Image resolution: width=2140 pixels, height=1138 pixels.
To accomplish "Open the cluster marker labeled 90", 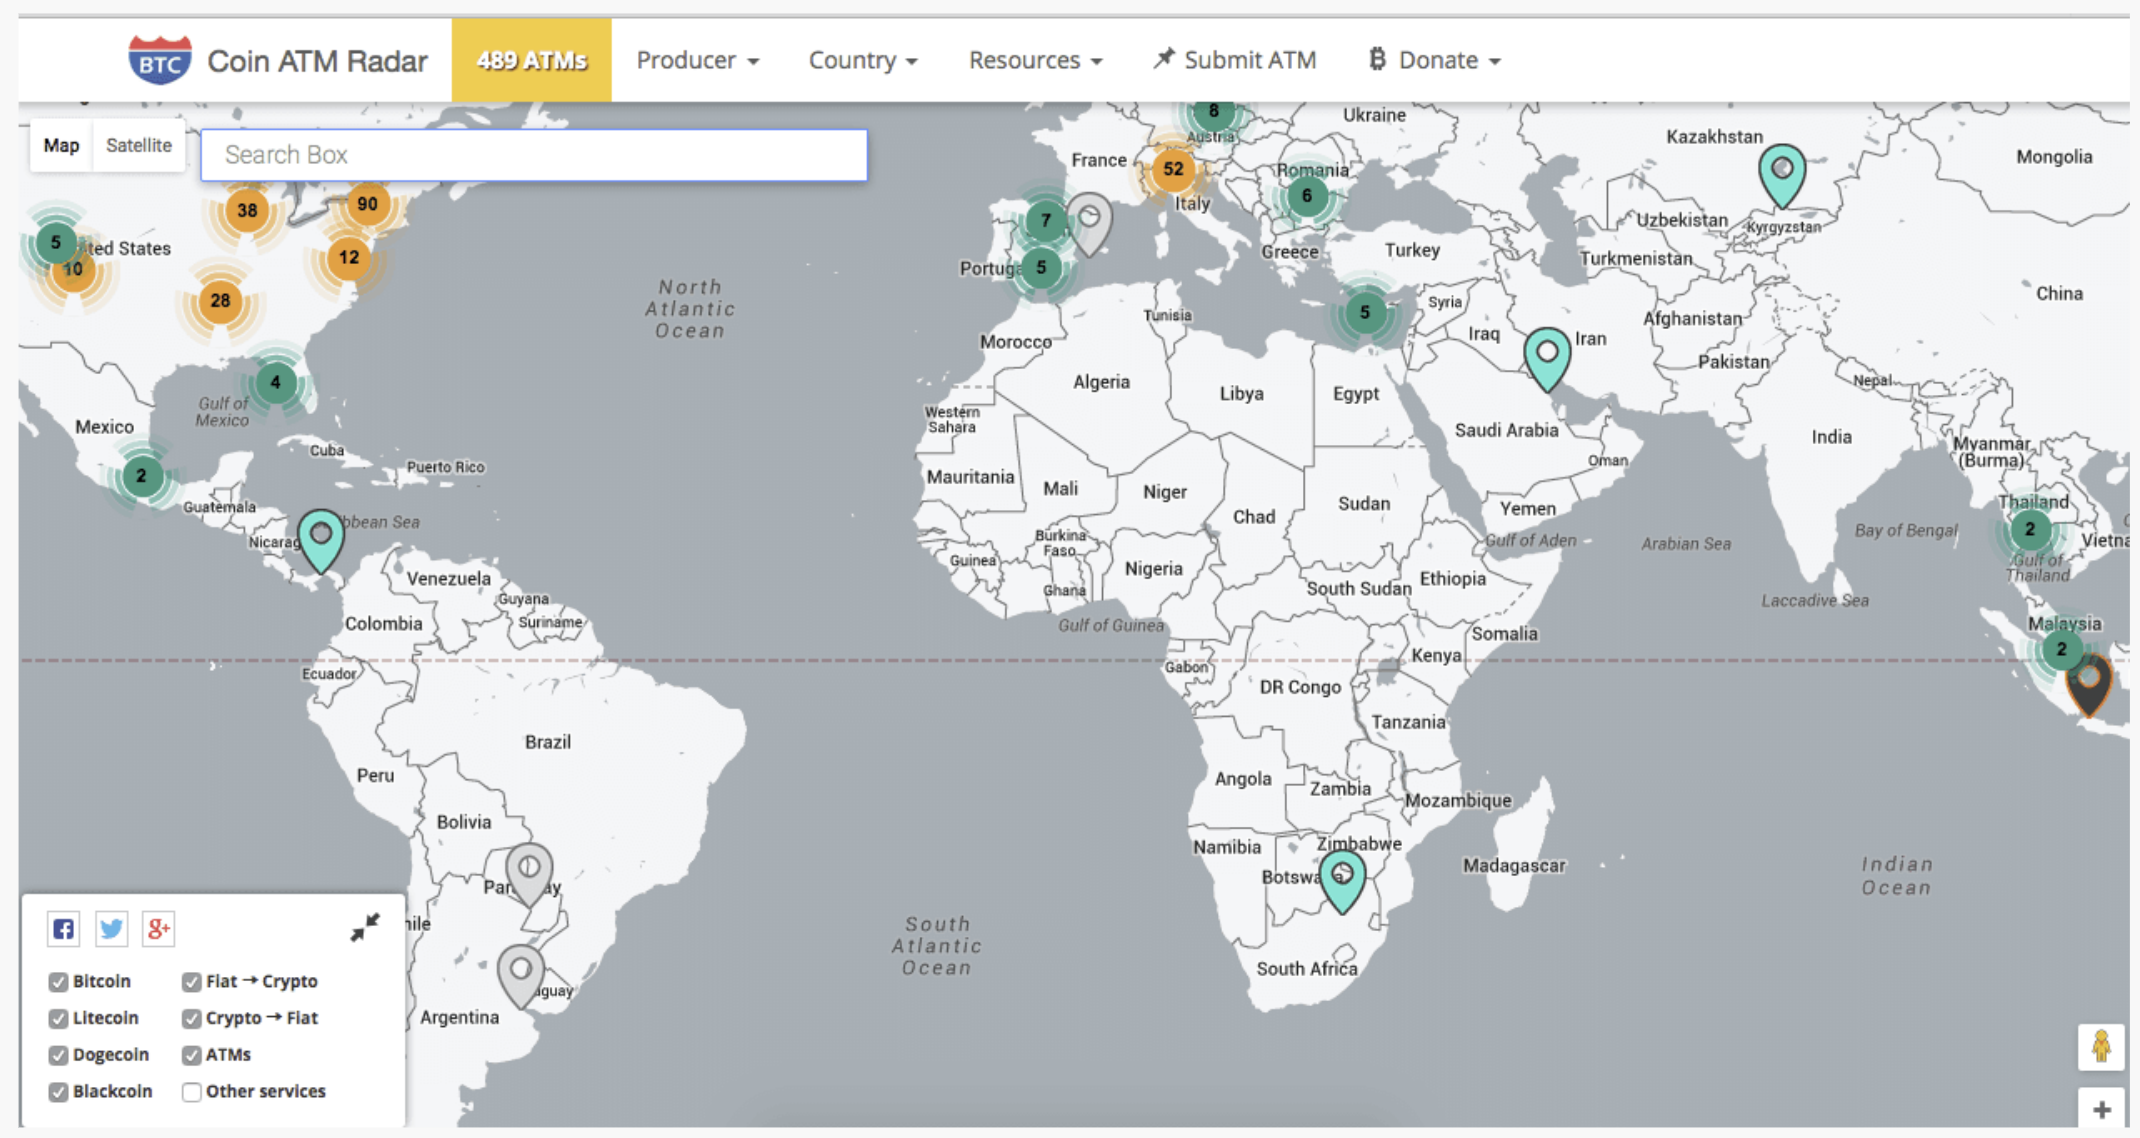I will [367, 205].
